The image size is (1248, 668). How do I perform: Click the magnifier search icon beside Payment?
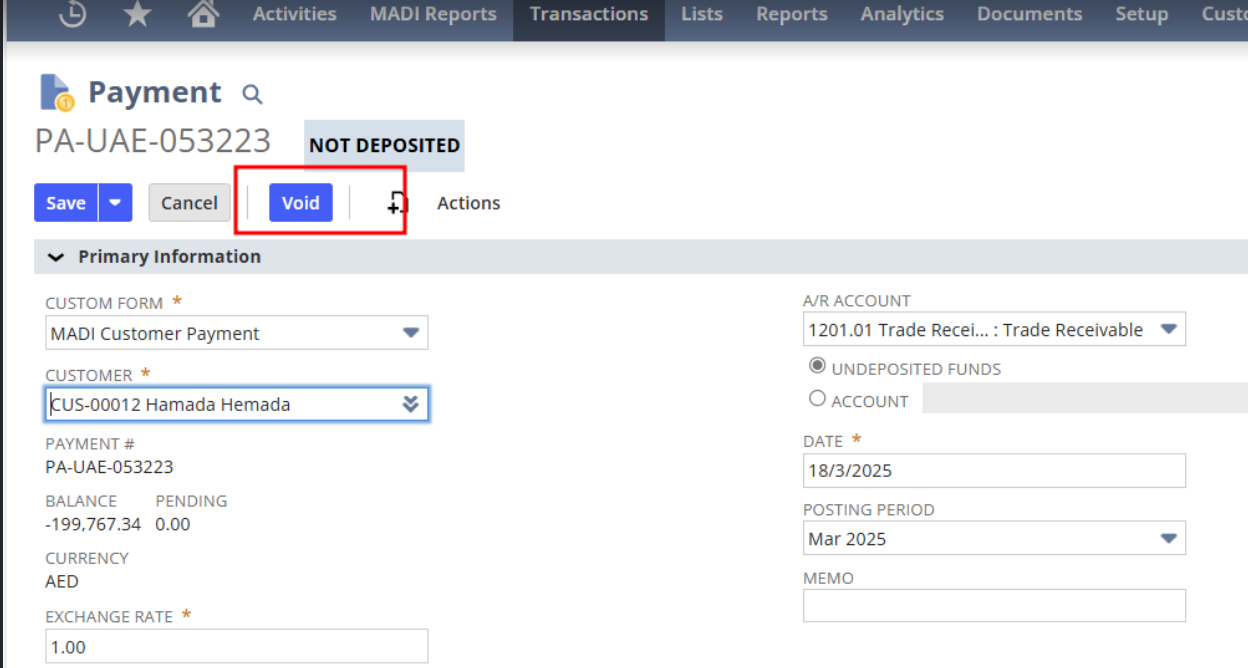tap(252, 94)
